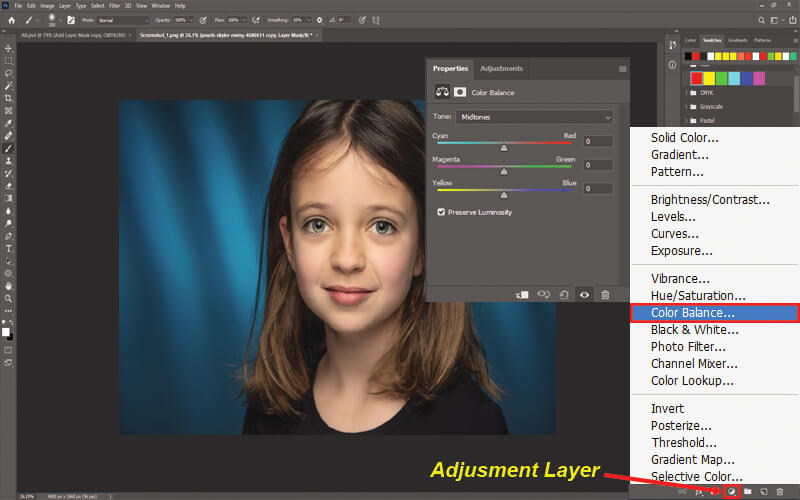Select the Zoom tool in toolbar
The image size is (800, 500).
click(x=8, y=298)
